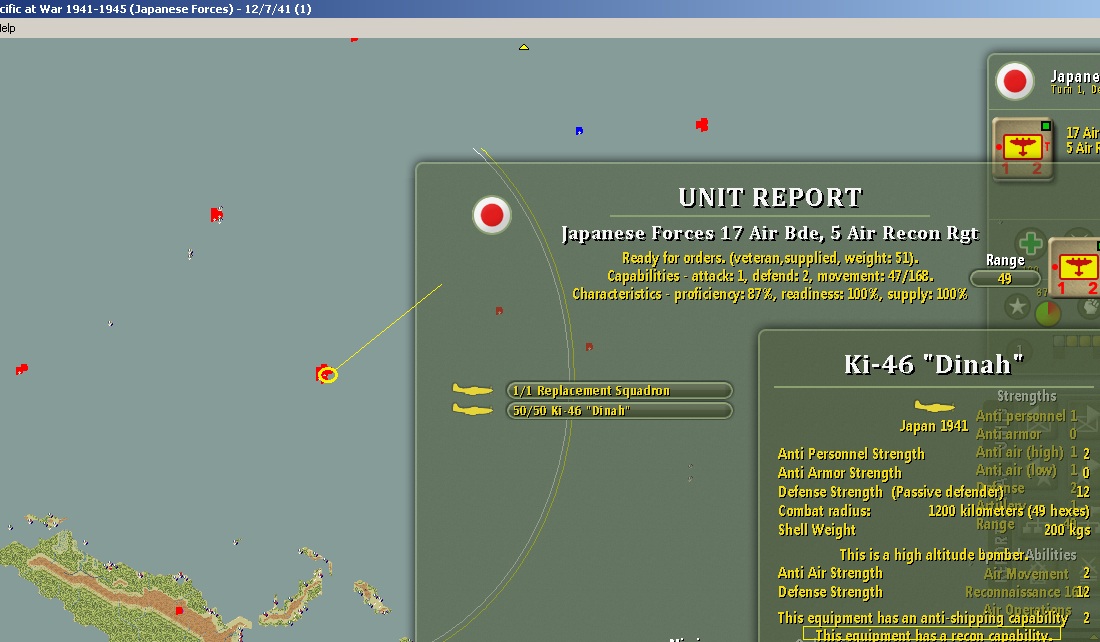Viewport: 1100px width, 642px height.
Task: Click the green and red pie chart icon
Action: 1047,314
